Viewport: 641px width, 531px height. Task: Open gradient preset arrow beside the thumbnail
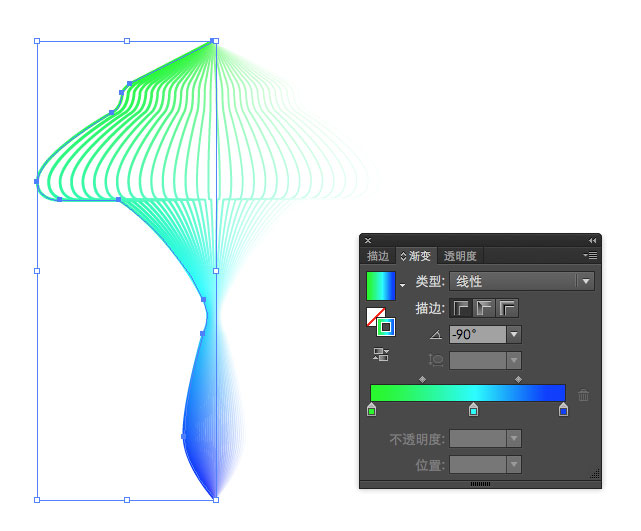point(402,285)
